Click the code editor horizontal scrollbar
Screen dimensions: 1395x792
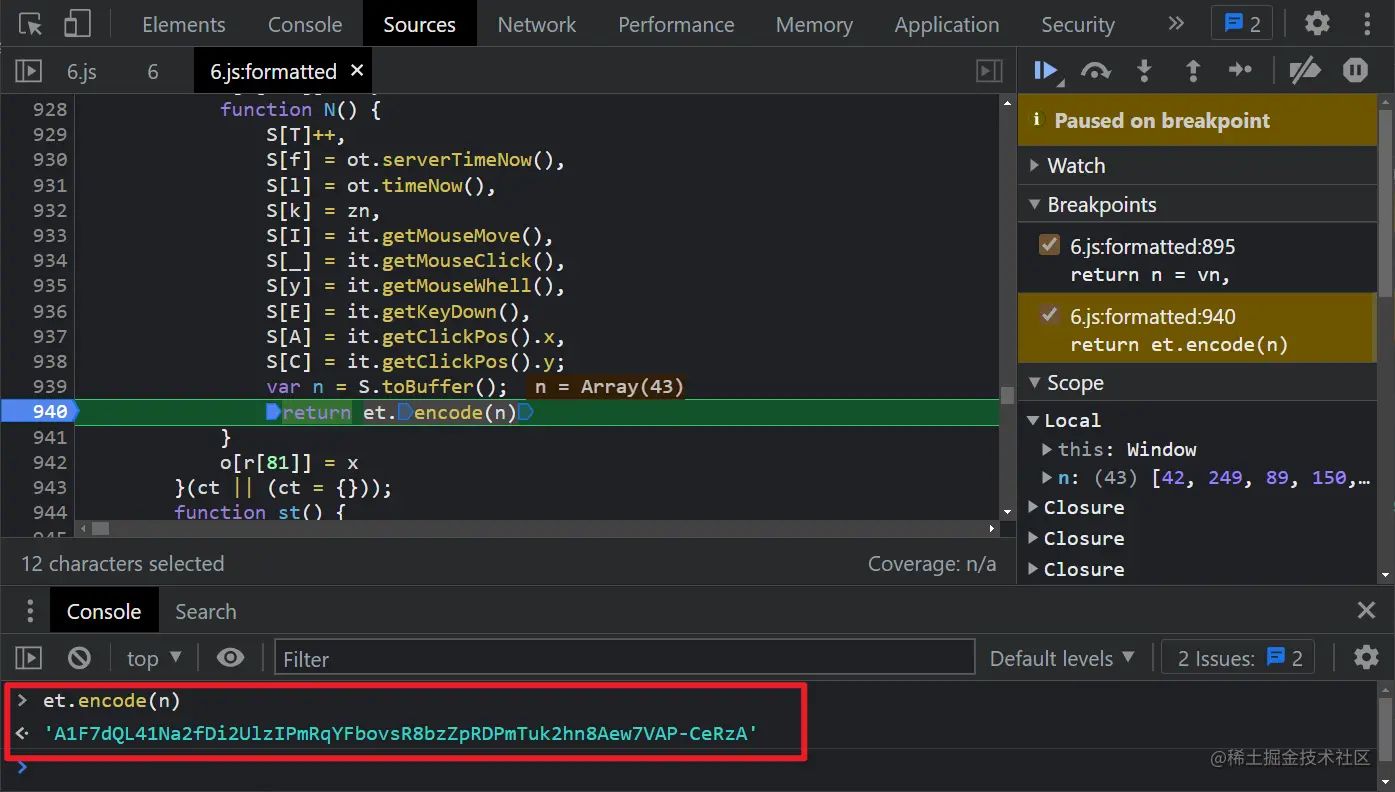click(100, 528)
